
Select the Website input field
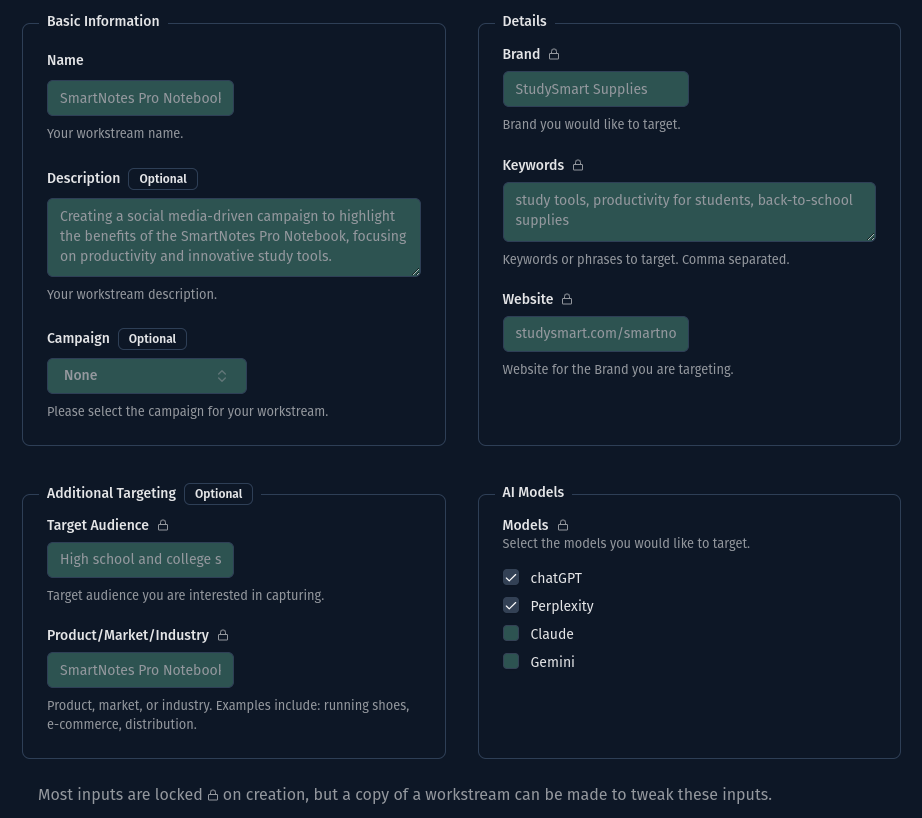[x=595, y=333]
